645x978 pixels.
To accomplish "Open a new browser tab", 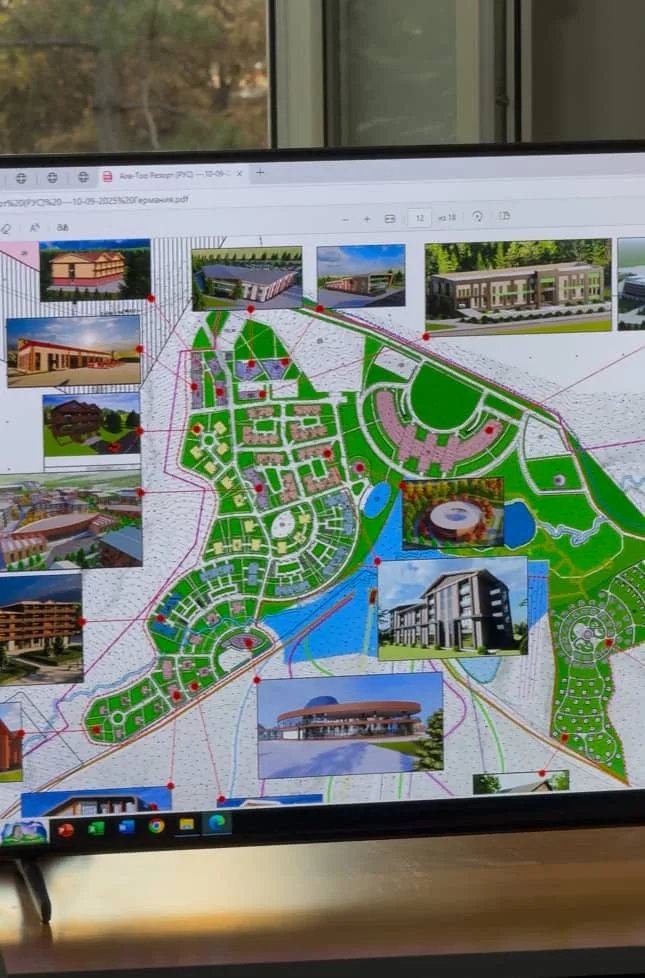I will point(260,172).
